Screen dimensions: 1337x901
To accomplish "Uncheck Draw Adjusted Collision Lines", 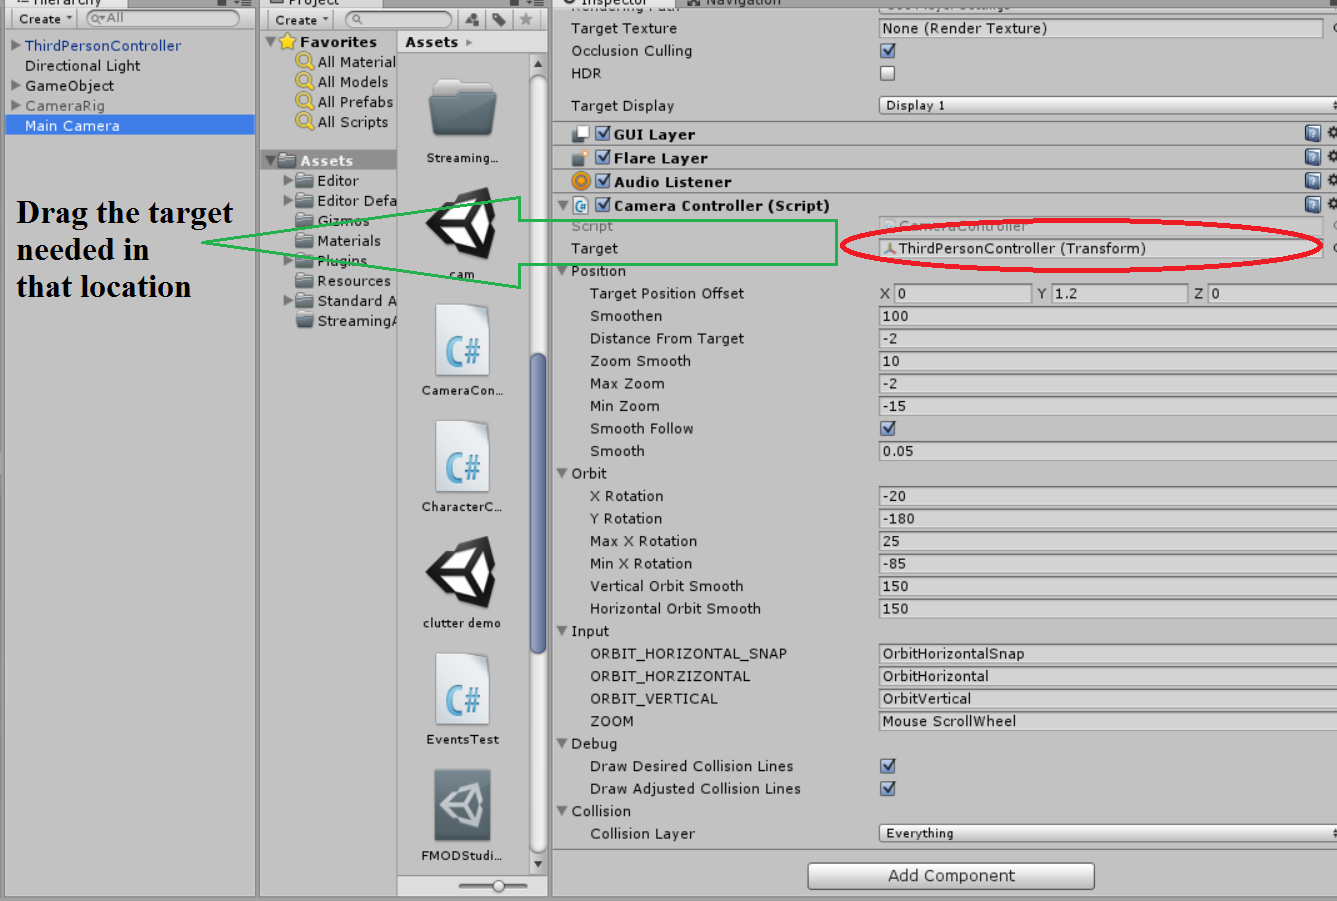I will pos(888,788).
